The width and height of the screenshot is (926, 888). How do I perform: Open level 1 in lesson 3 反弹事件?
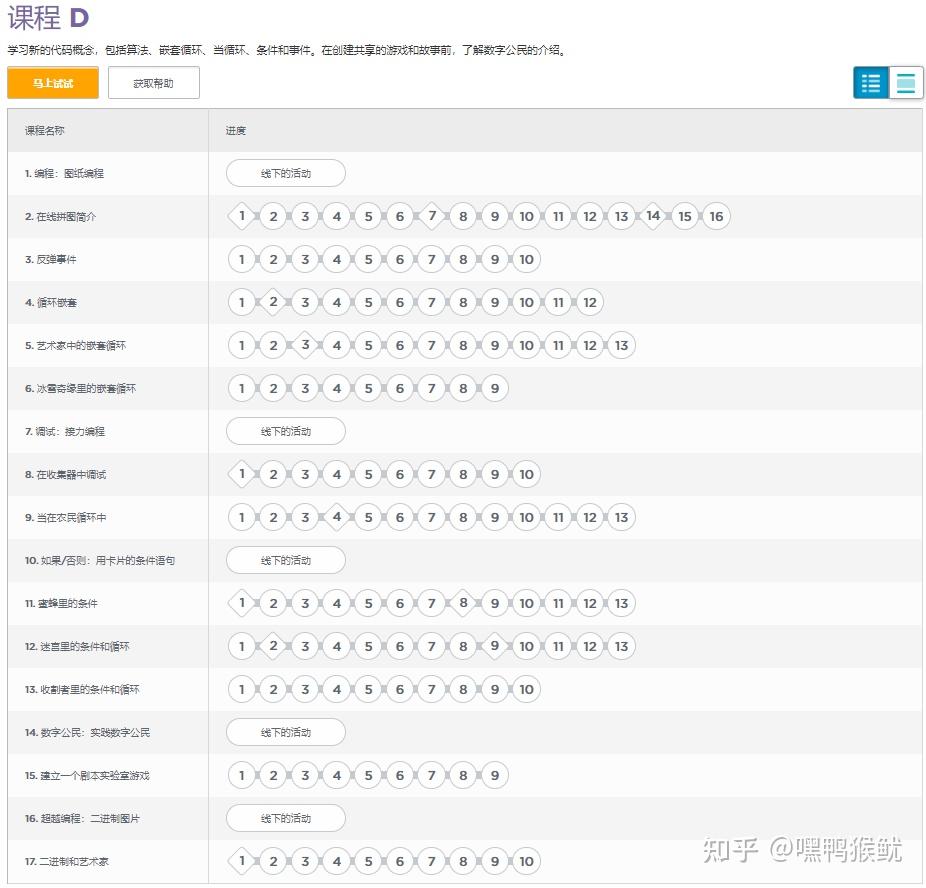(242, 259)
